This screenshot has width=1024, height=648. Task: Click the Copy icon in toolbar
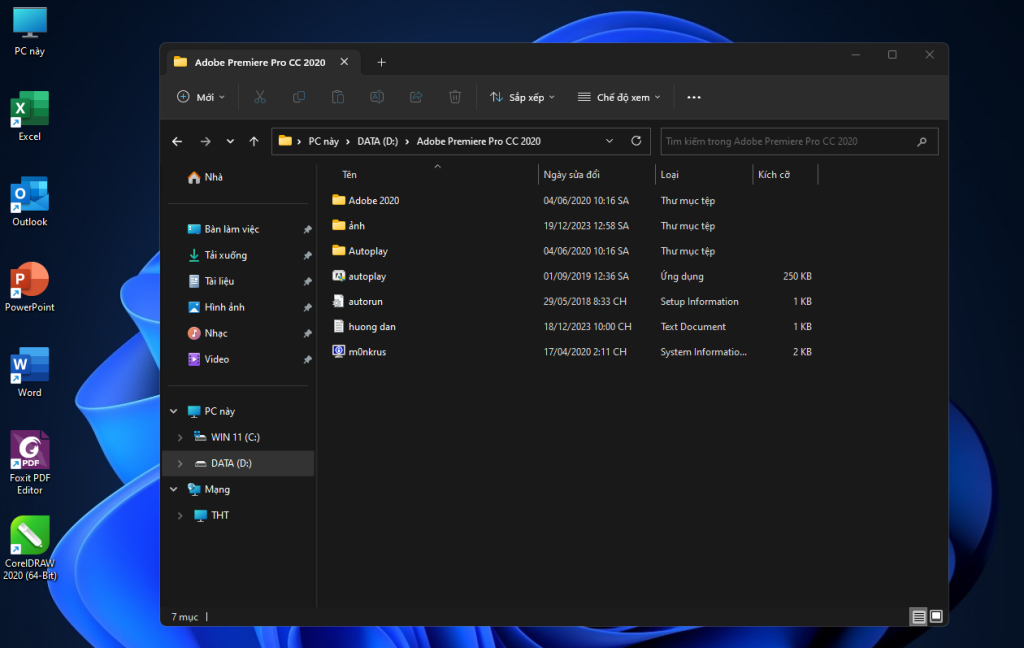pyautogui.click(x=299, y=97)
